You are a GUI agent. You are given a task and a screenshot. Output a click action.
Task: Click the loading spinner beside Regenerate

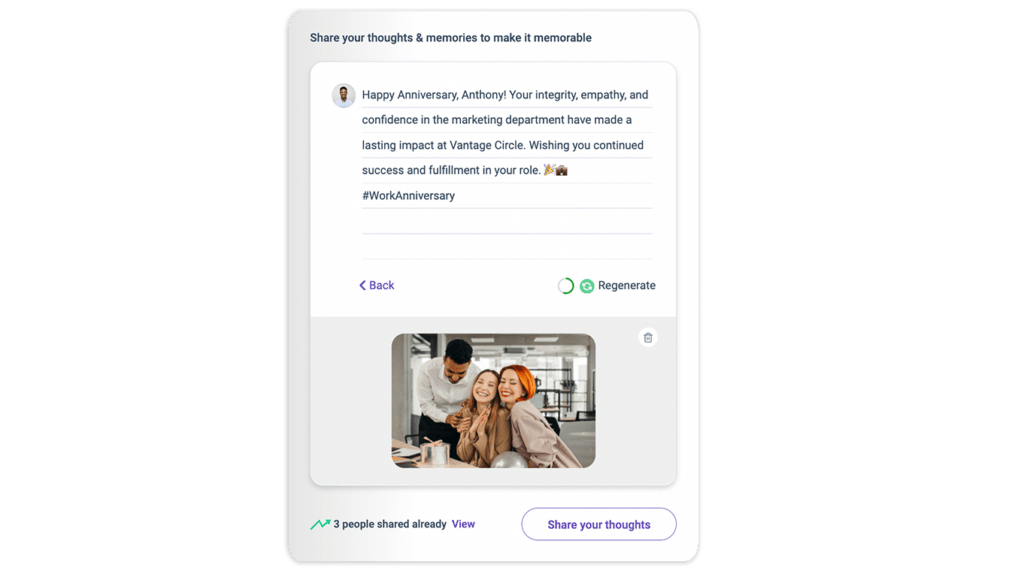point(566,286)
